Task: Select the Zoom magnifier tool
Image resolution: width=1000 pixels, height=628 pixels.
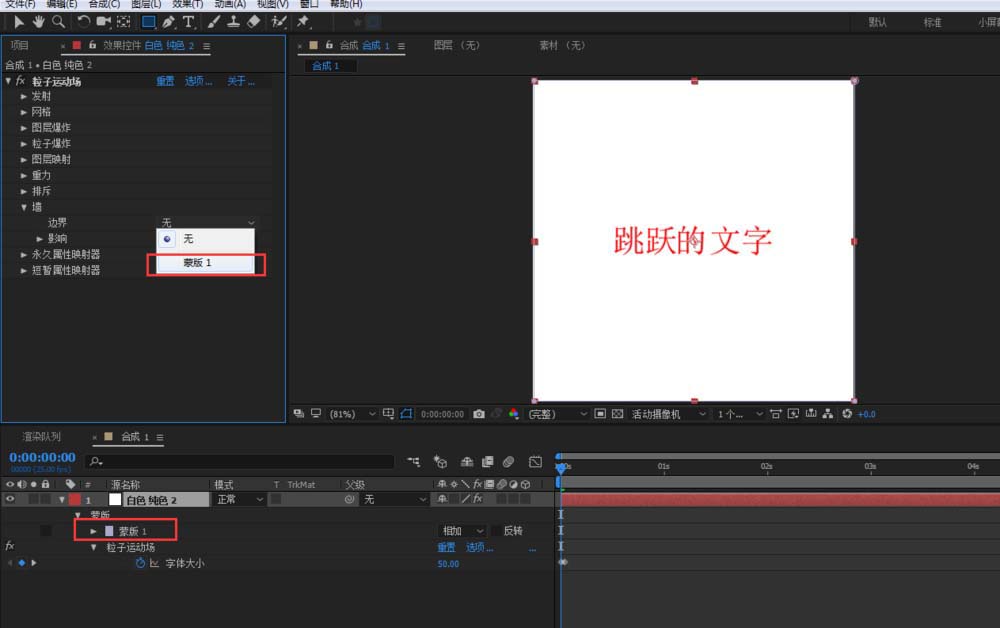Action: coord(58,22)
